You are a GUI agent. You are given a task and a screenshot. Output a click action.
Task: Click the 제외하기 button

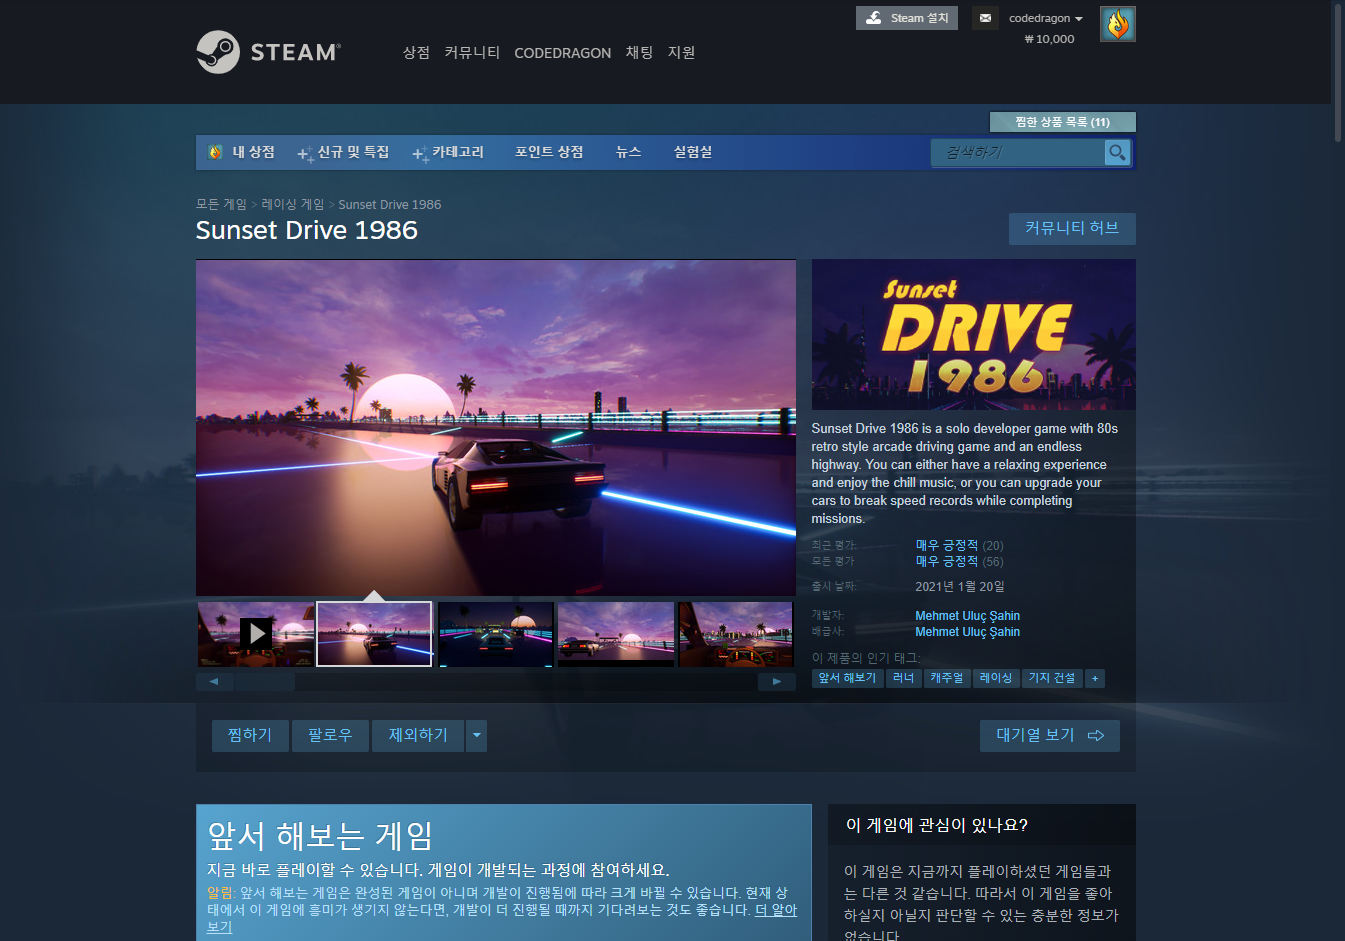pos(418,735)
